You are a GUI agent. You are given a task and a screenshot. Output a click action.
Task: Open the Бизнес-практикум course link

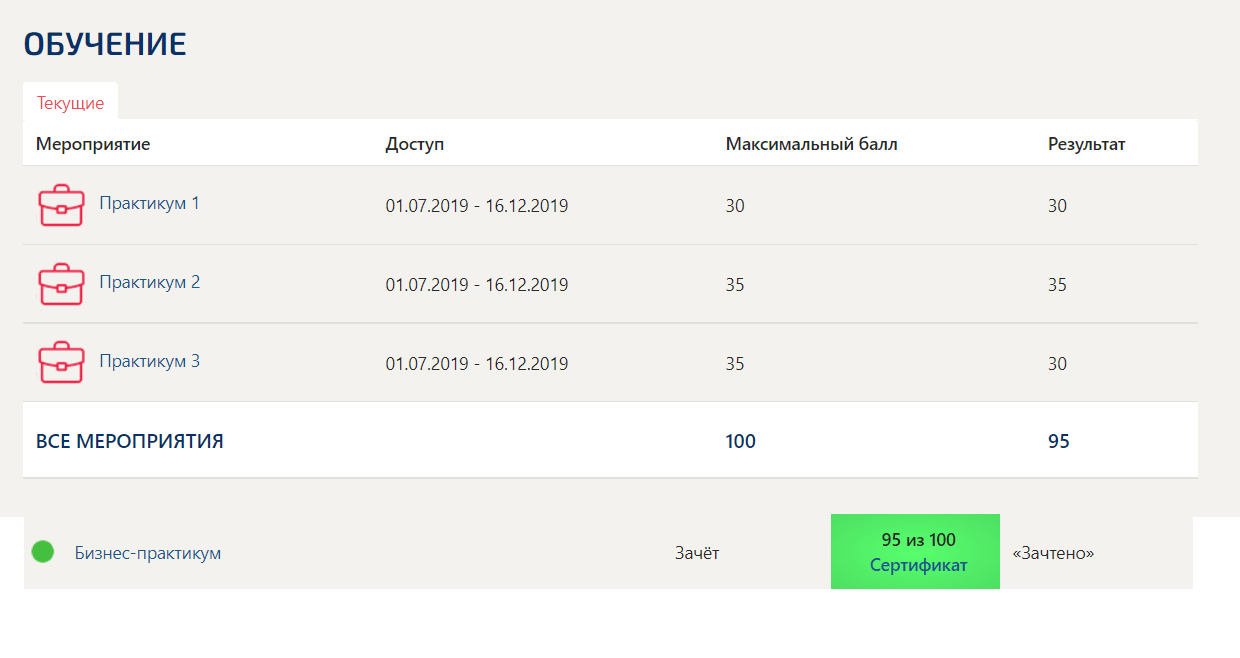tap(148, 553)
